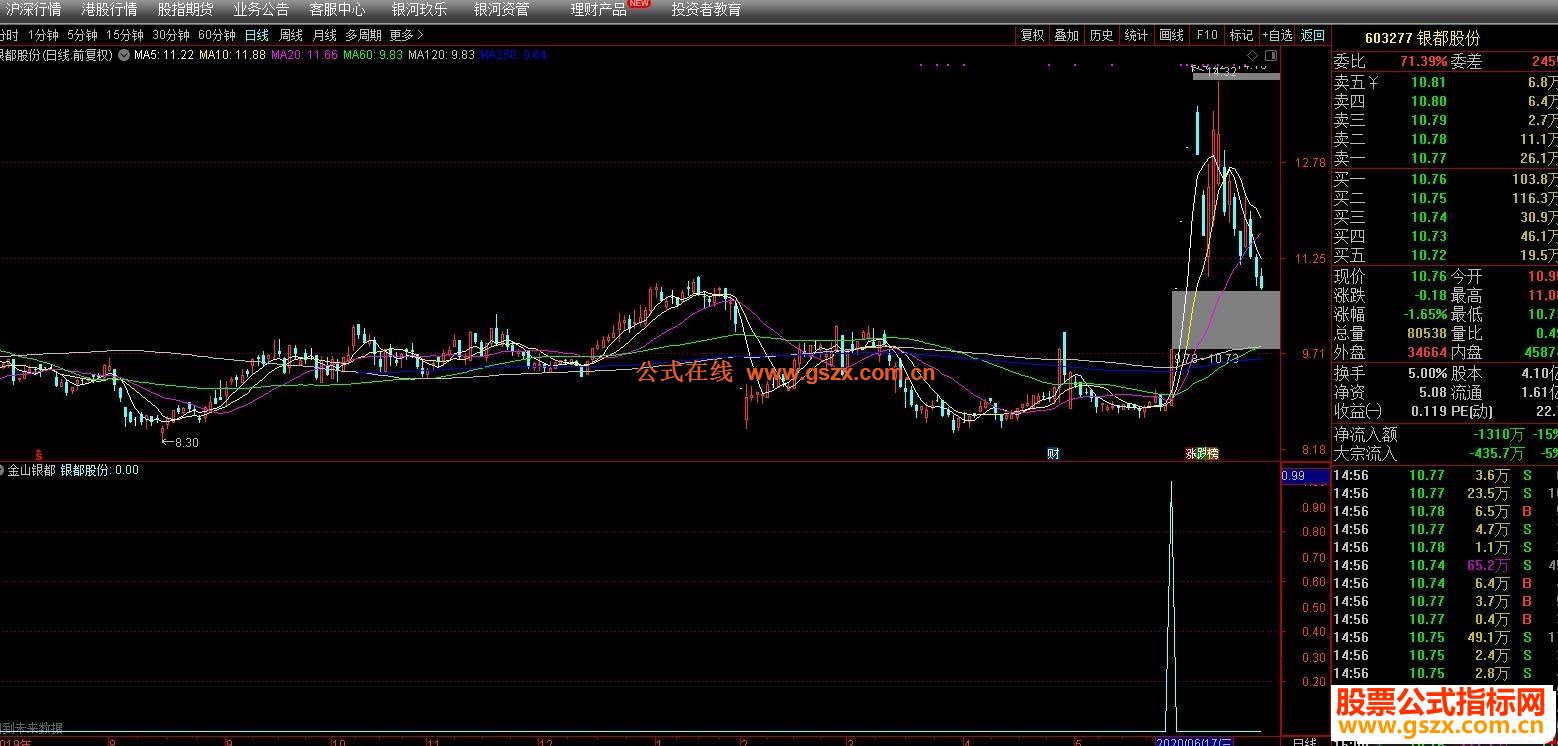1558x746 pixels.
Task: Click the 换手 5.00% value
Action: point(1425,372)
